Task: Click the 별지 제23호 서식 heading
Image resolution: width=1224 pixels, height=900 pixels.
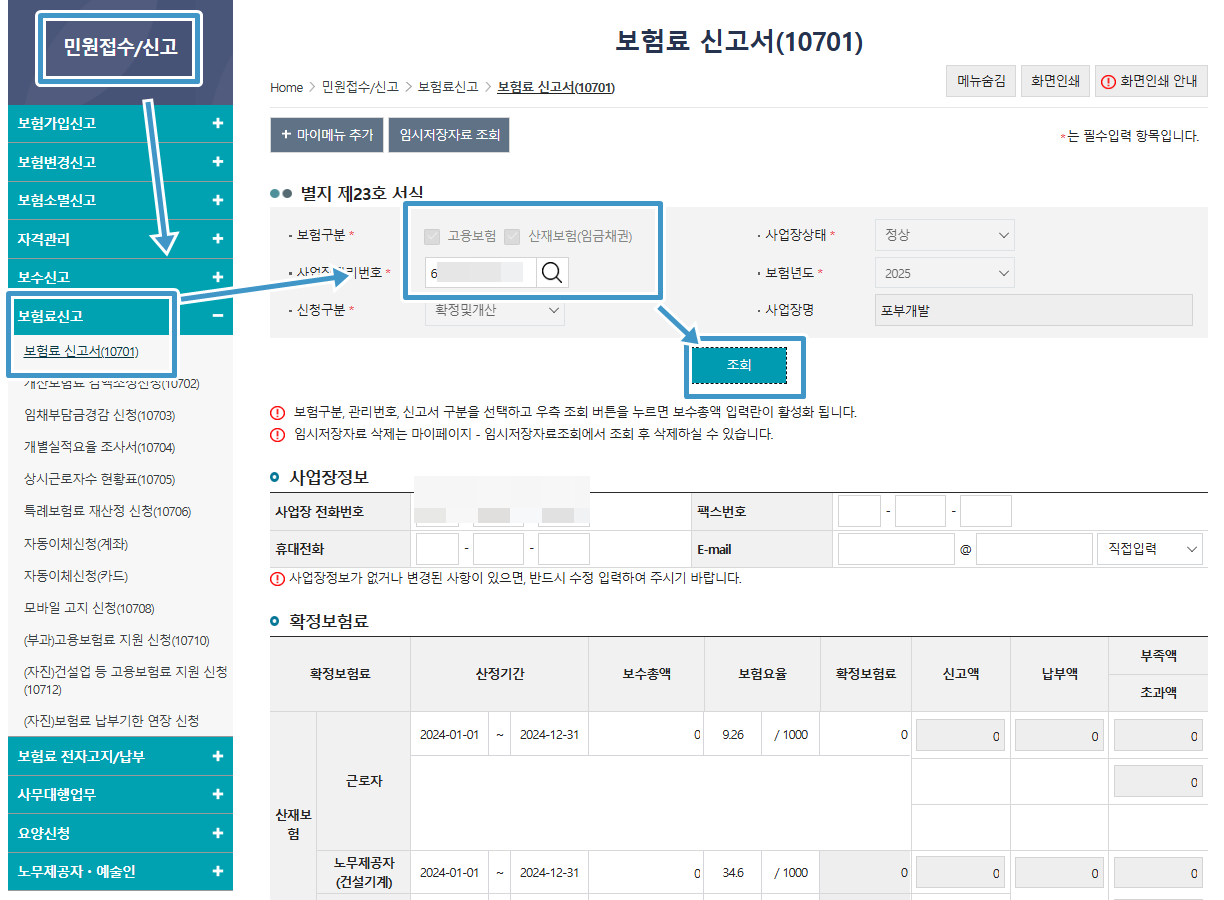Action: (362, 193)
